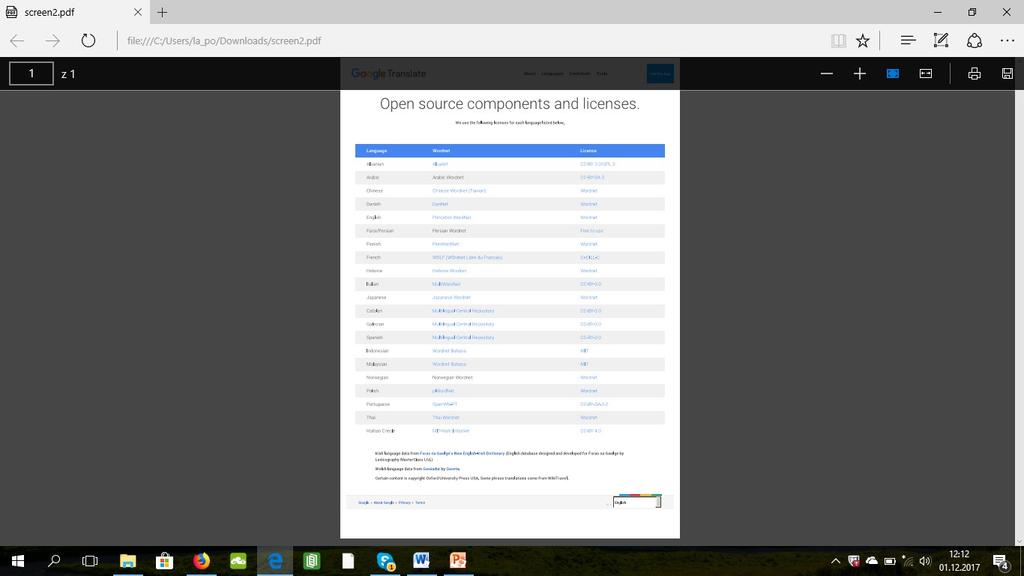Click the Norwegian Wordnet cell
This screenshot has height=576, width=1024.
452,377
